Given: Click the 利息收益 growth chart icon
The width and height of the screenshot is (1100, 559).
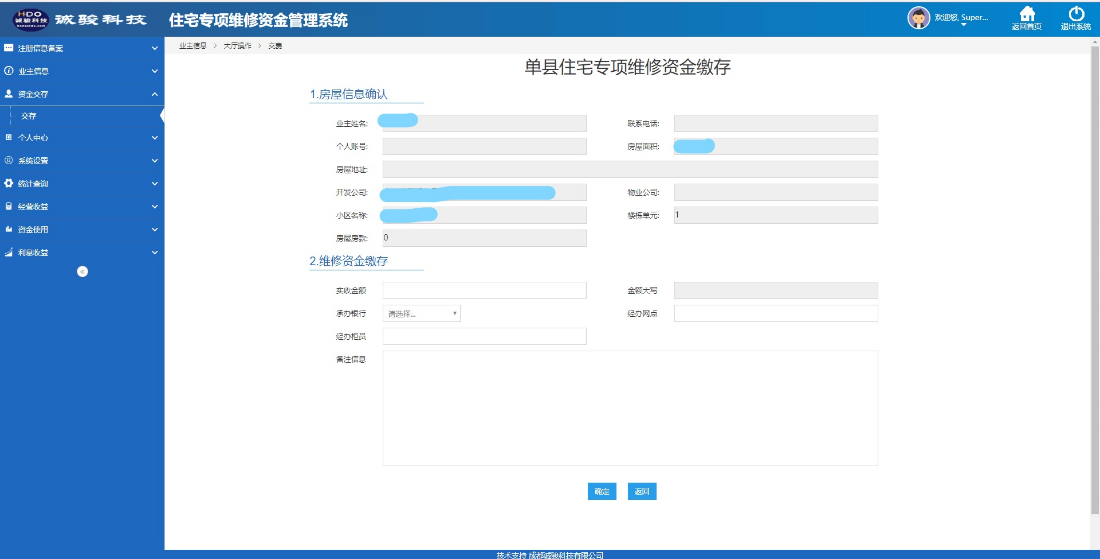Looking at the screenshot, I should click(x=8, y=252).
